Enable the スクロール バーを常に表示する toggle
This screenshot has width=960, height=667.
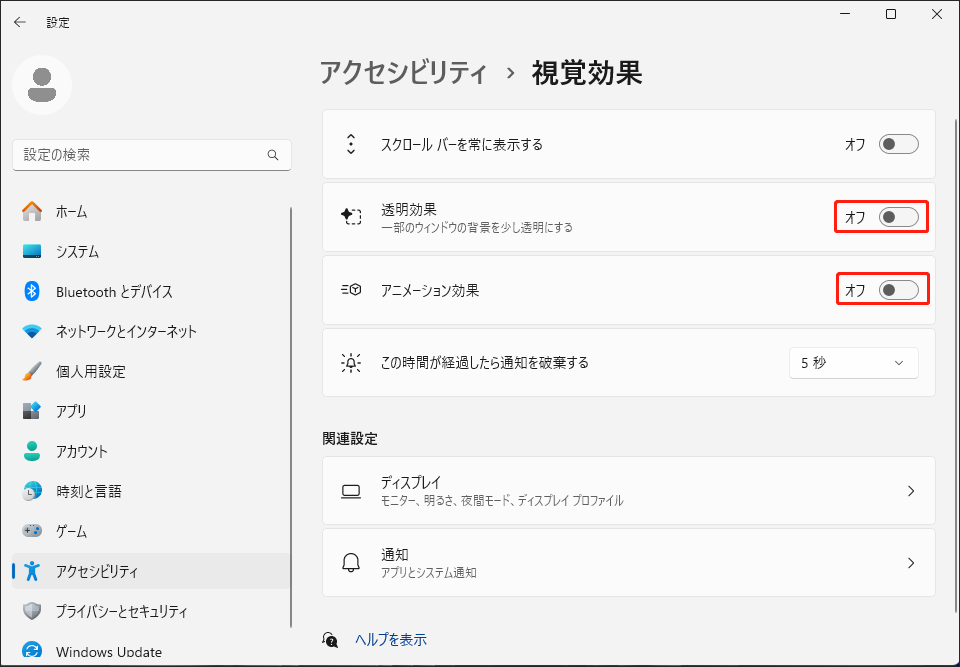[x=897, y=143]
